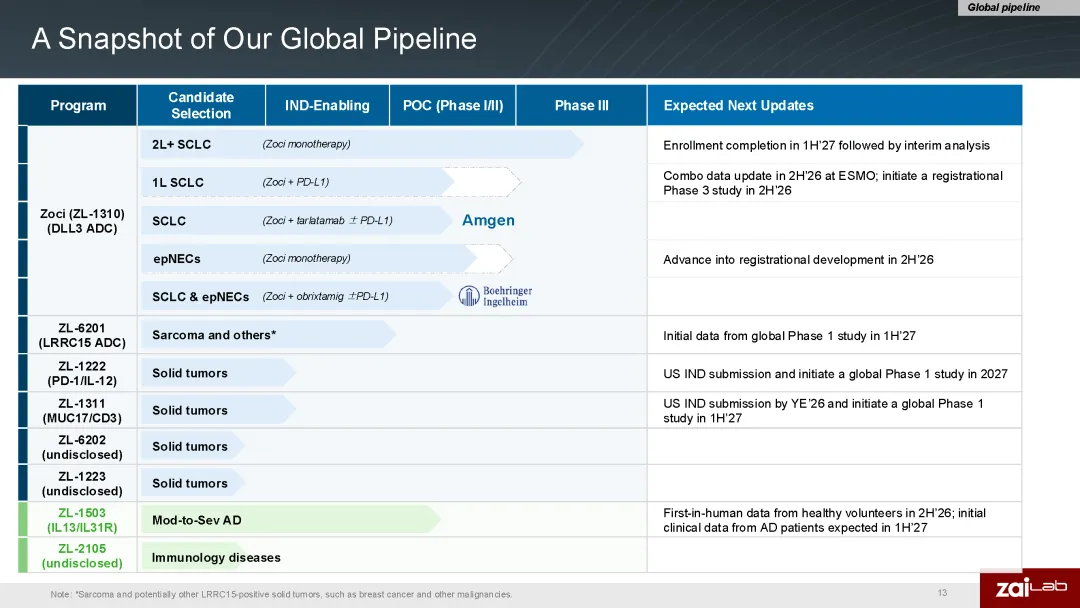1080x608 pixels.
Task: Select (Zoci + tarlatamab ± PD-L1) text
Action: pyautogui.click(x=327, y=220)
